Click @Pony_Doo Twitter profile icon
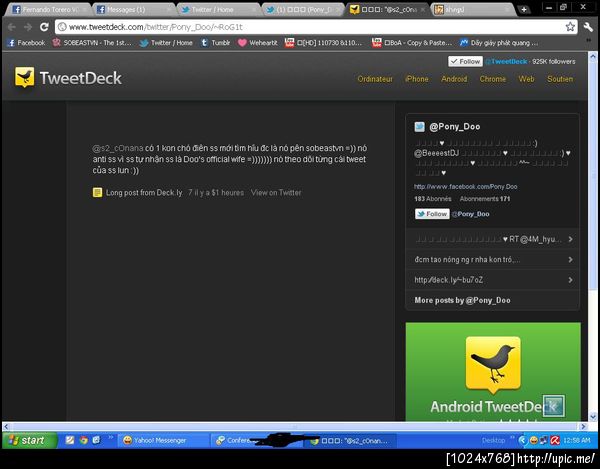600x469 pixels. (420, 127)
